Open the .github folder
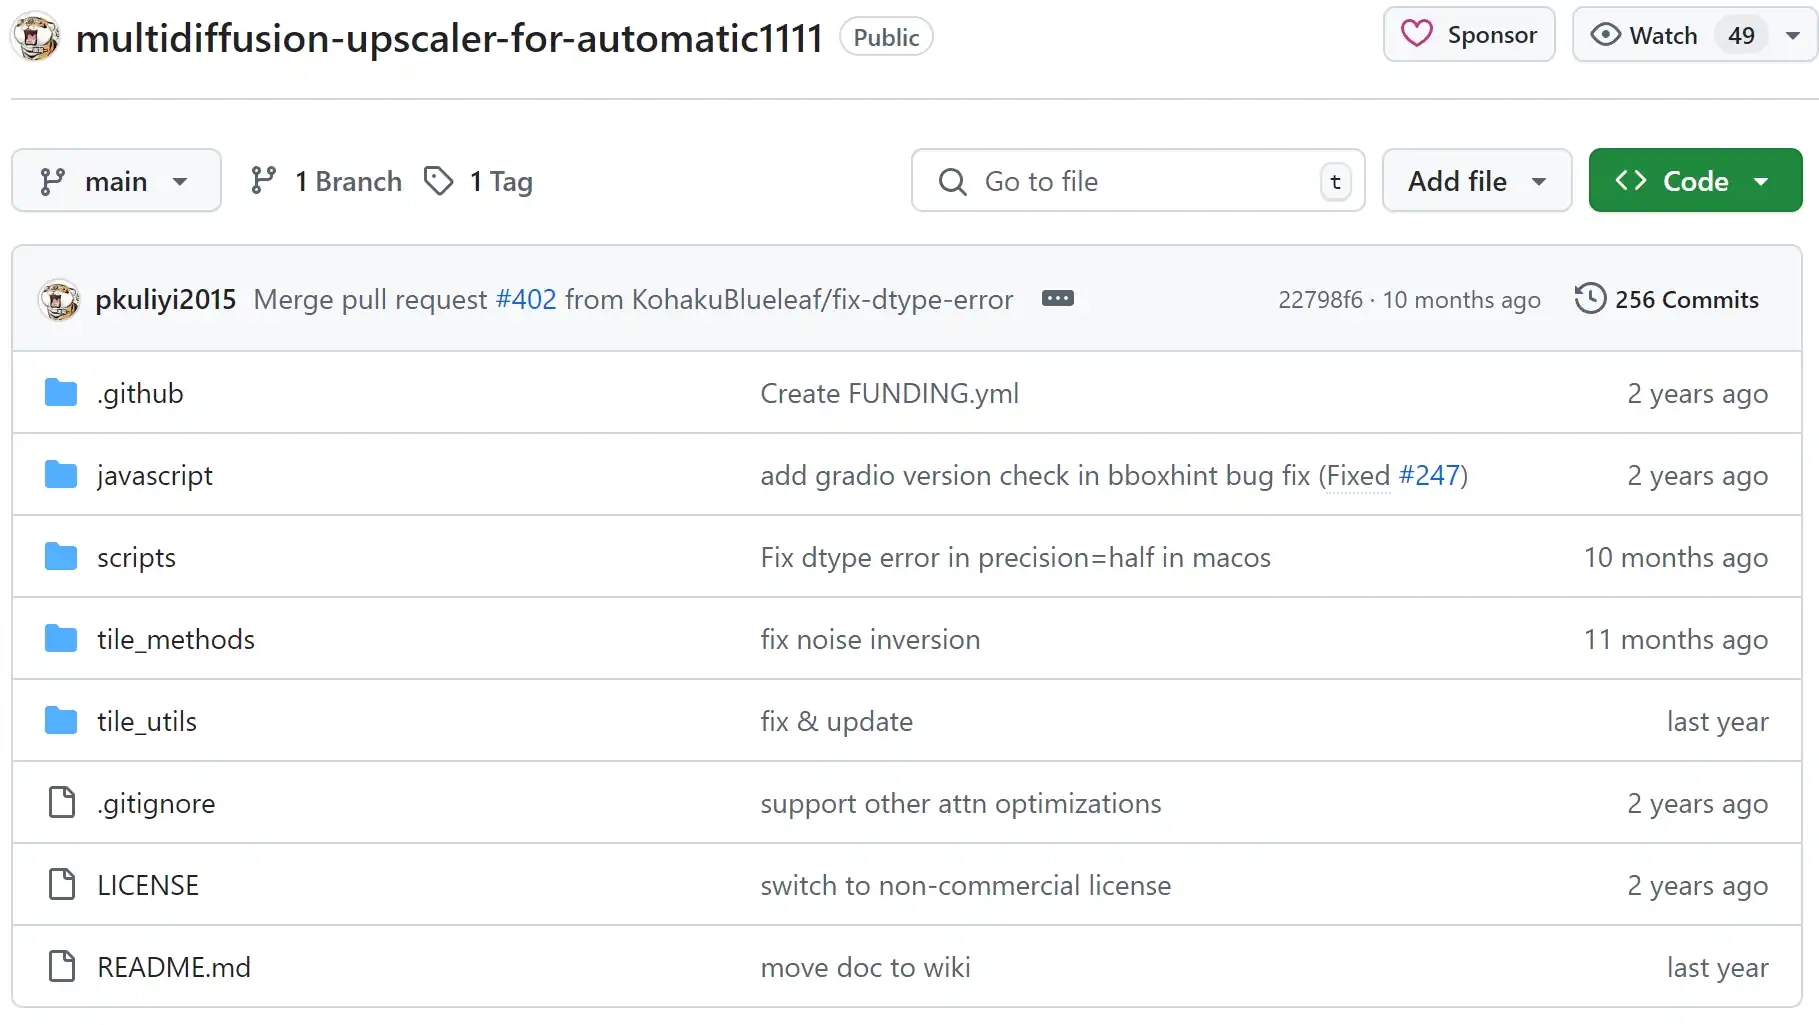Viewport: 1819px width, 1025px height. (x=140, y=393)
